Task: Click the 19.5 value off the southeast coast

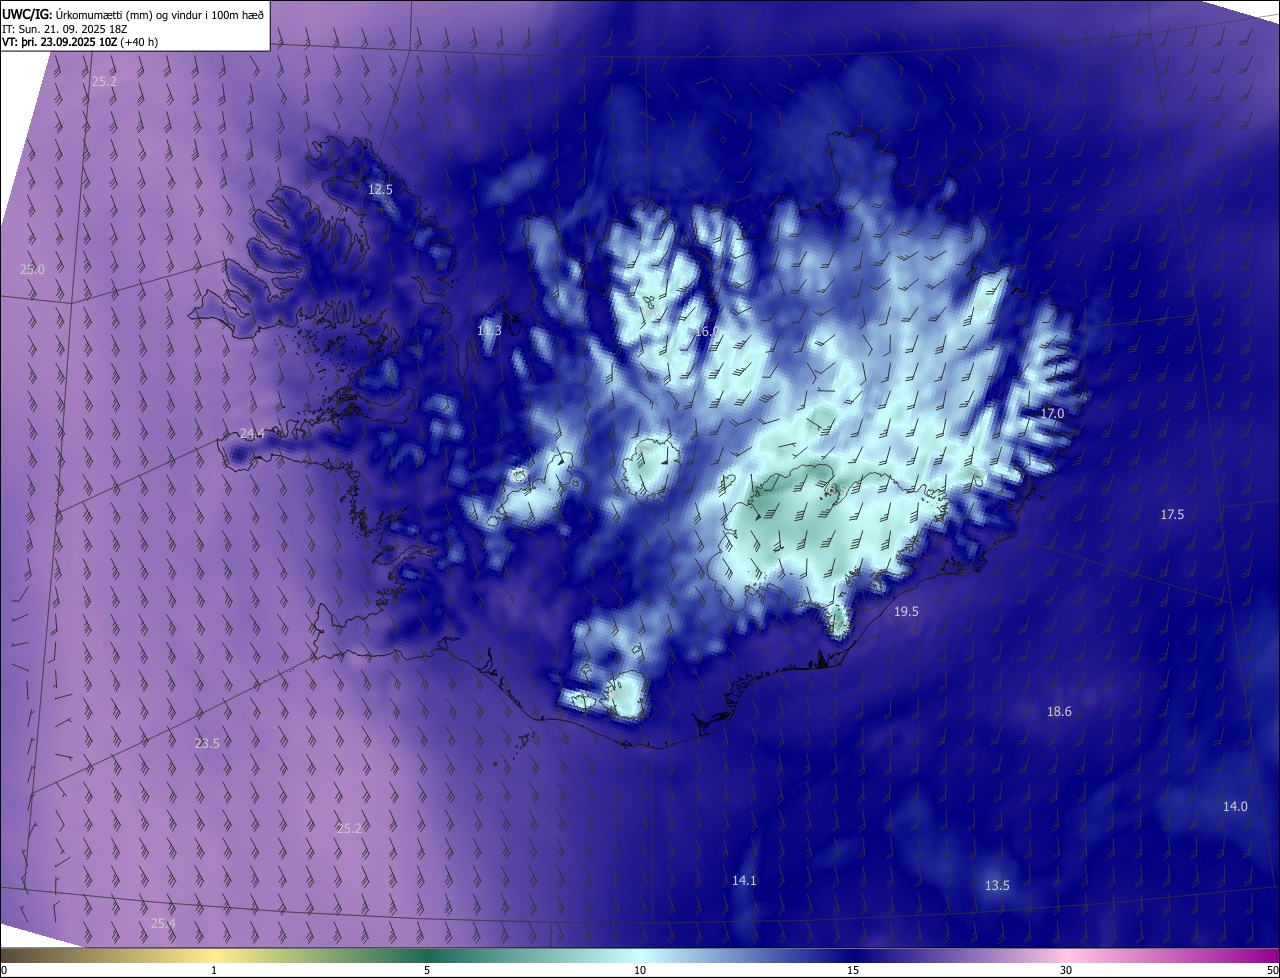Action: click(906, 611)
